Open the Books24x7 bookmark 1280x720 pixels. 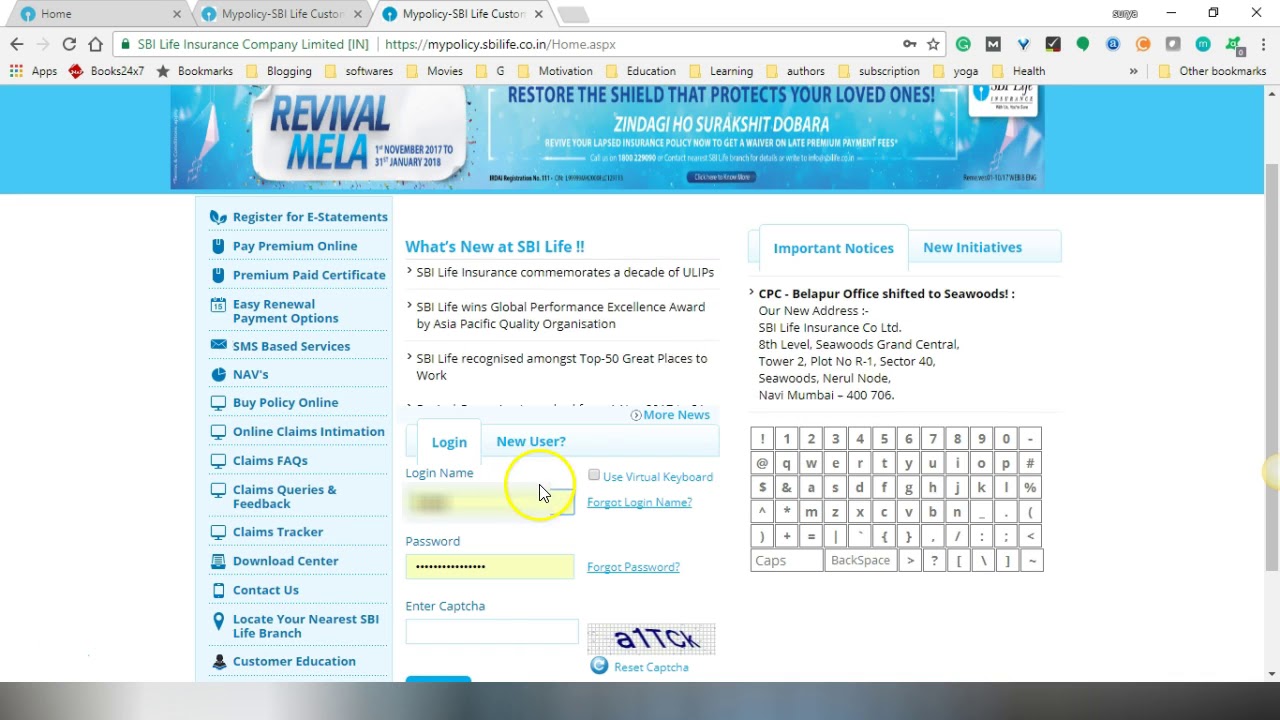click(106, 71)
